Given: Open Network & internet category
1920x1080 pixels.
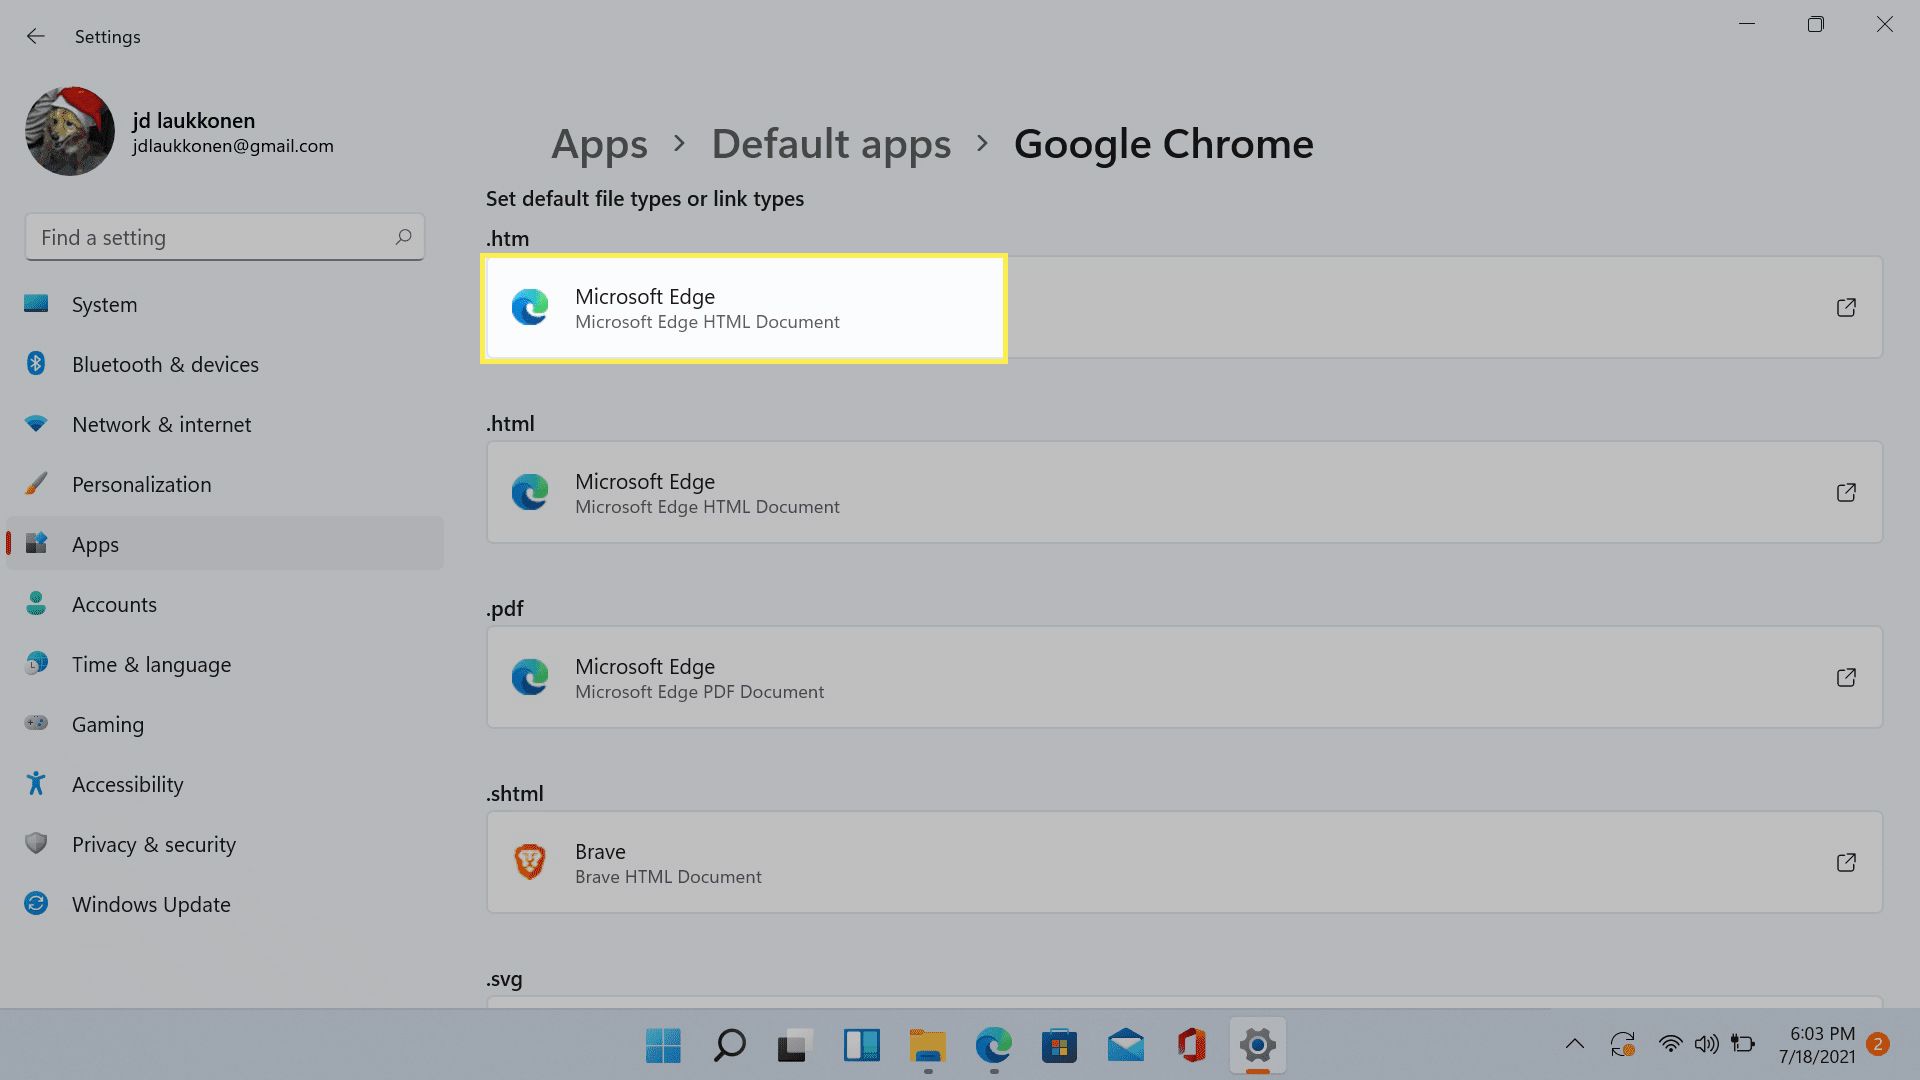Looking at the screenshot, I should click(225, 424).
